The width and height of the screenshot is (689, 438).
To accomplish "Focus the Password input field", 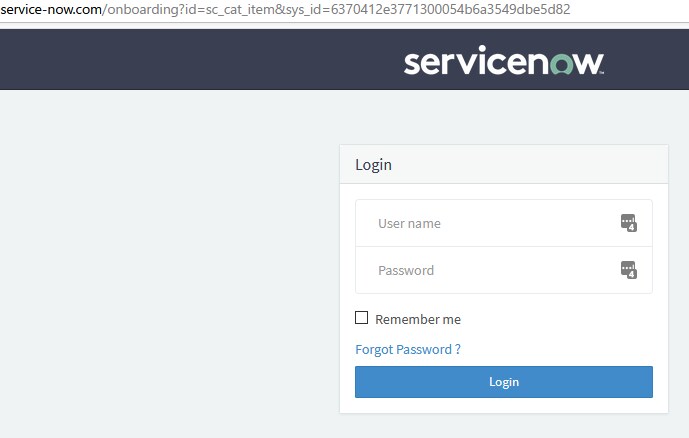I will [x=490, y=270].
